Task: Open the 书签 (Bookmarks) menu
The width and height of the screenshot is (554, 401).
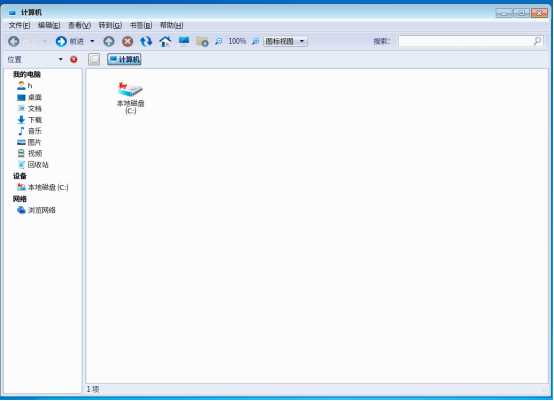Action: 141,25
